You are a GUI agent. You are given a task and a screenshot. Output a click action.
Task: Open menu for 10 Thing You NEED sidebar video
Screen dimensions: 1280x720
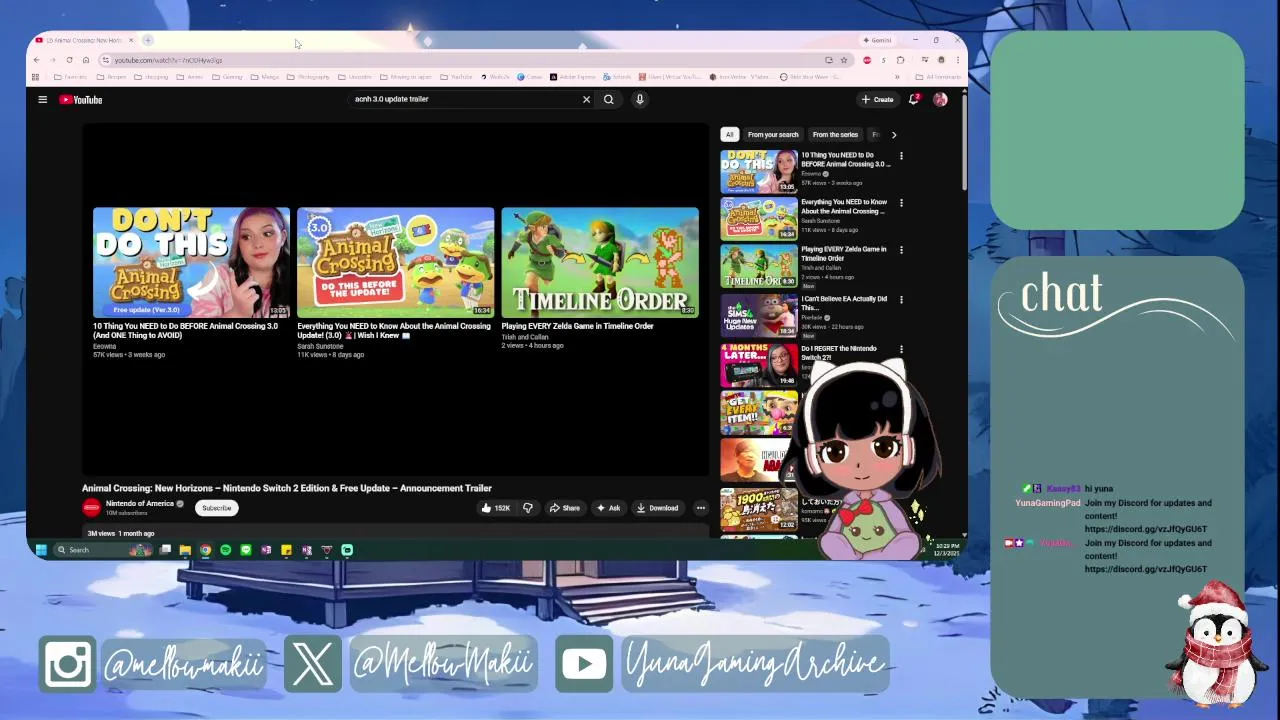901,156
